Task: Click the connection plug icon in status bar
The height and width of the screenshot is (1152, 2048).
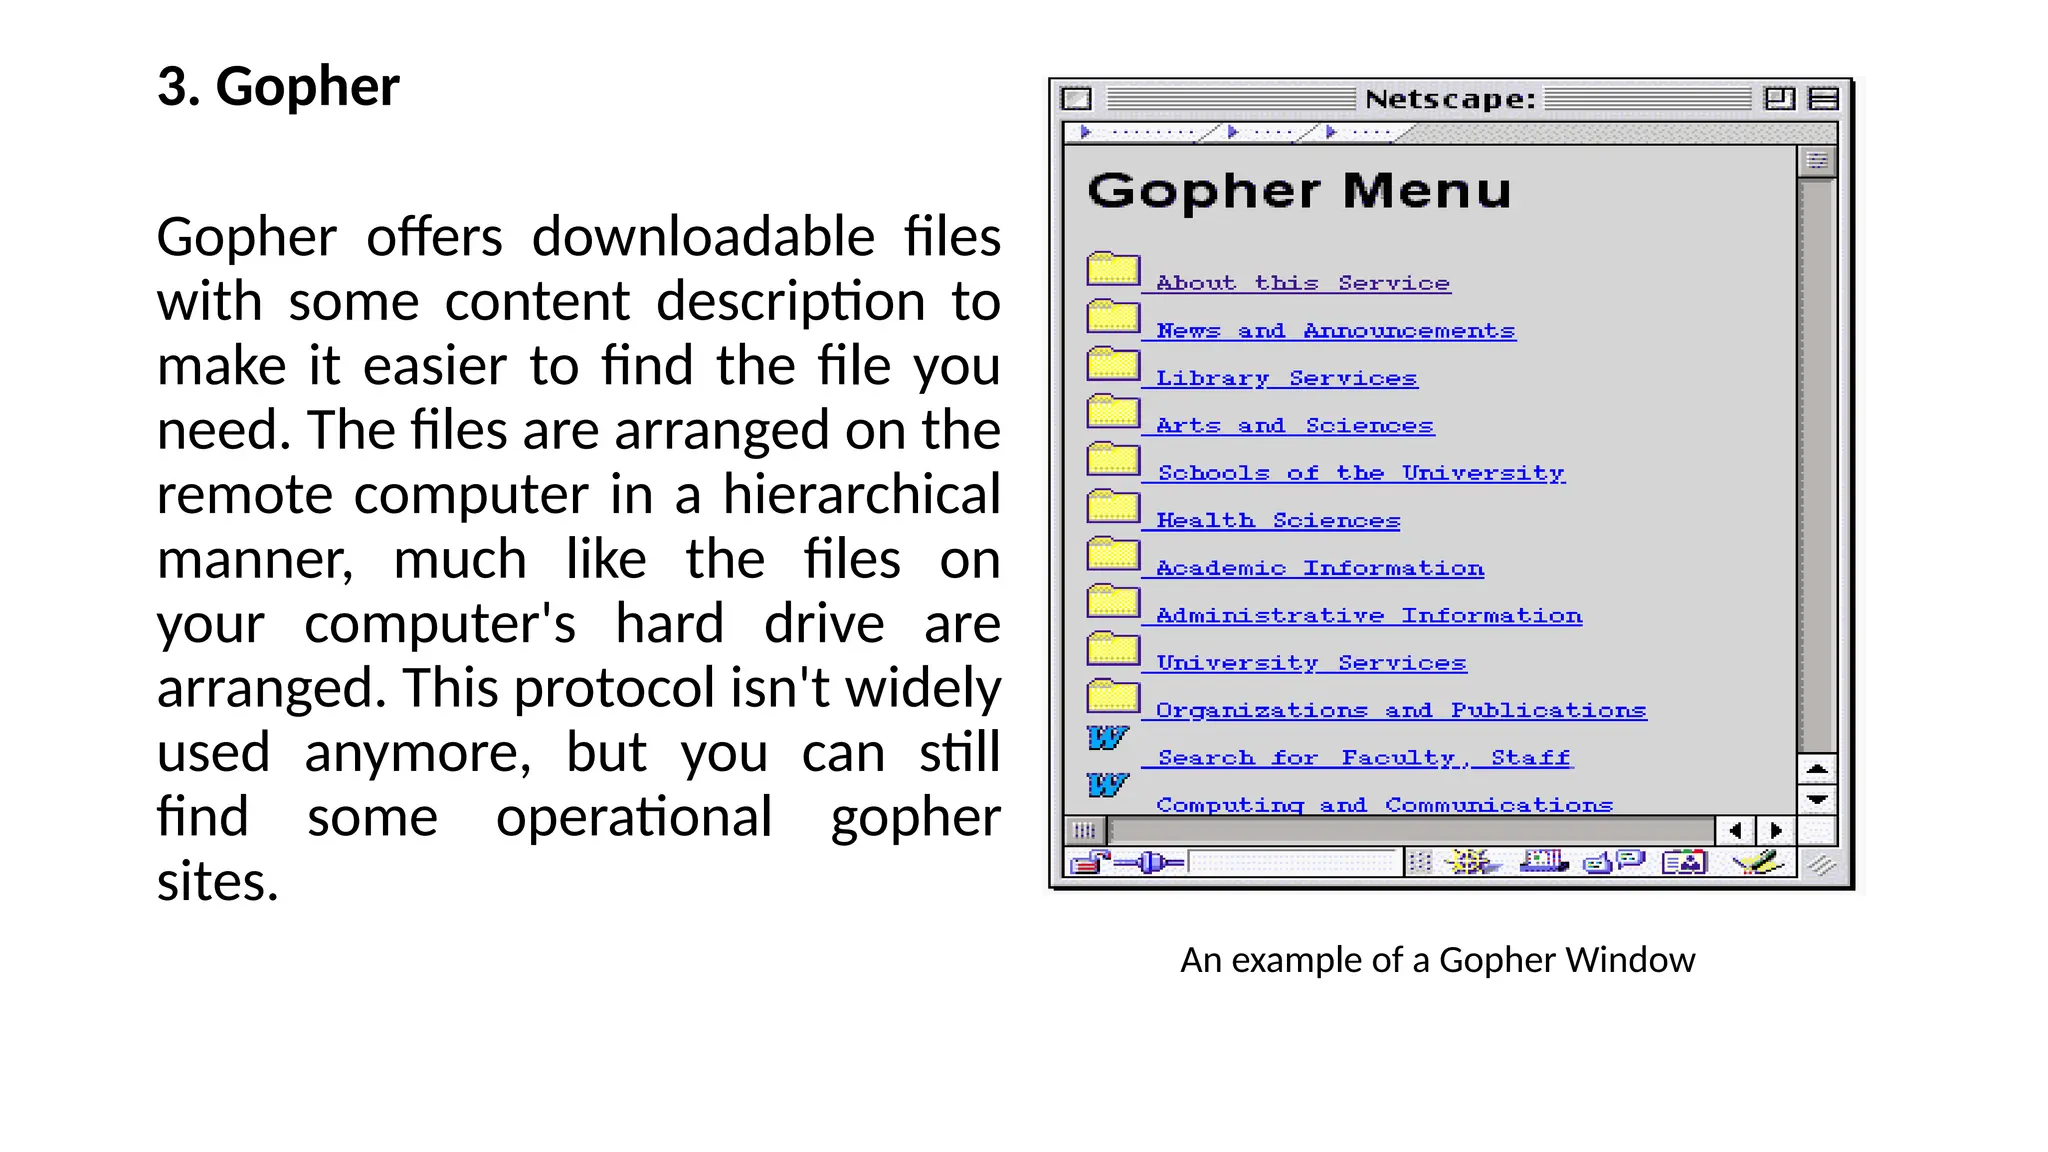Action: 1150,862
